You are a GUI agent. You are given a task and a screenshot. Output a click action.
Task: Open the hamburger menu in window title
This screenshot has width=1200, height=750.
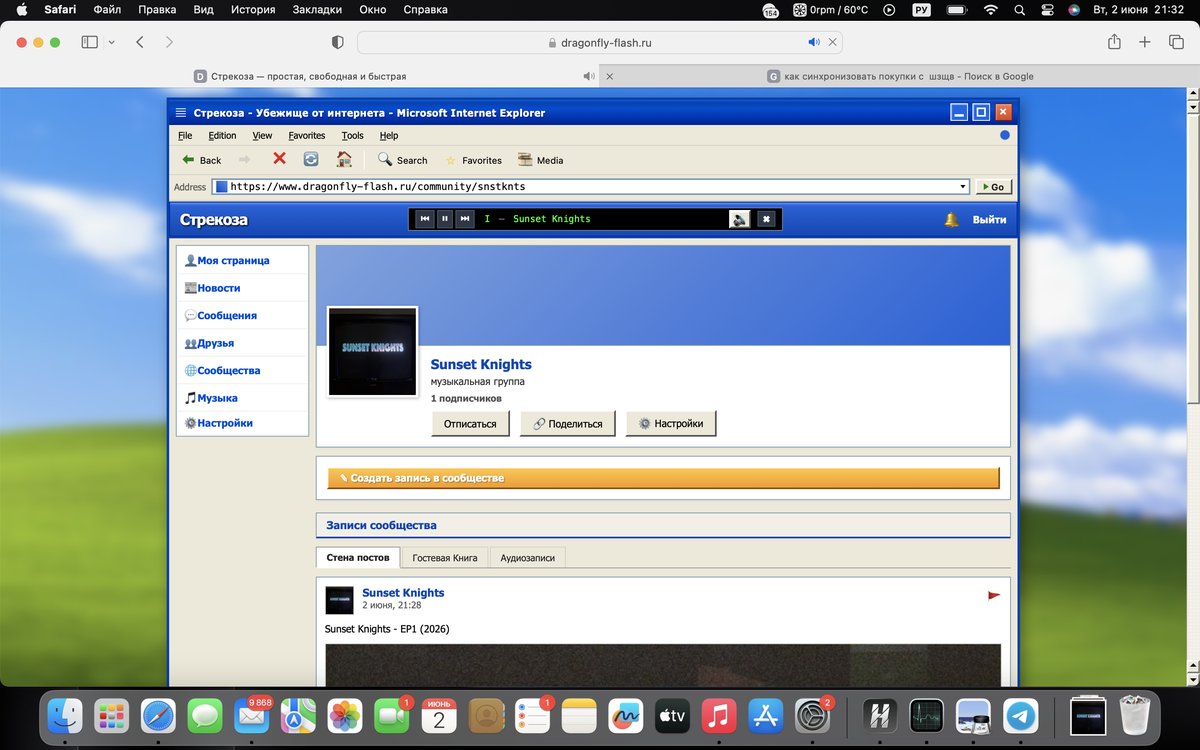181,113
